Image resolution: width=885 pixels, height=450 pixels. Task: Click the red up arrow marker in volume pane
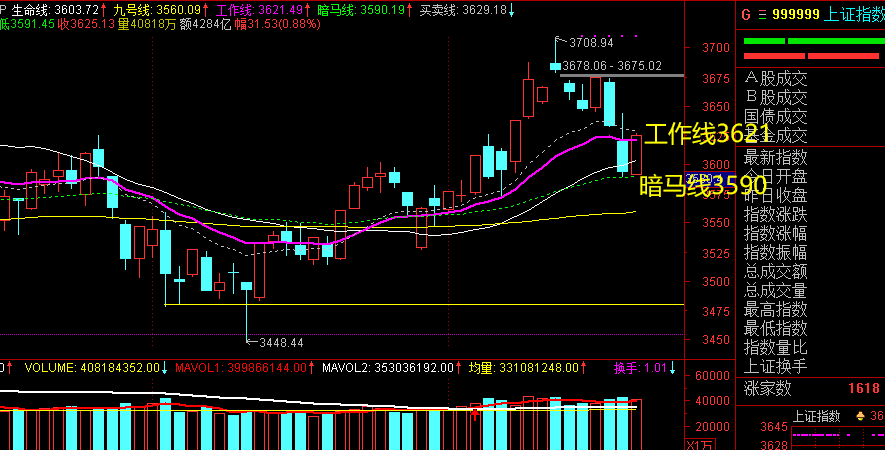tap(475, 416)
